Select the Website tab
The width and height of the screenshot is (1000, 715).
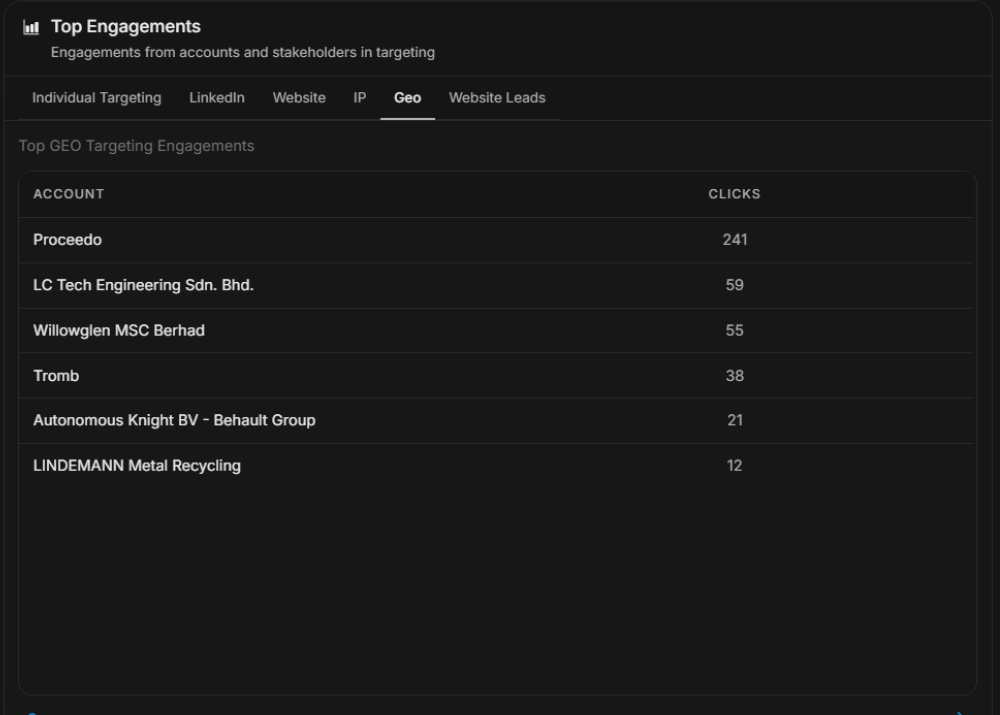pos(299,98)
